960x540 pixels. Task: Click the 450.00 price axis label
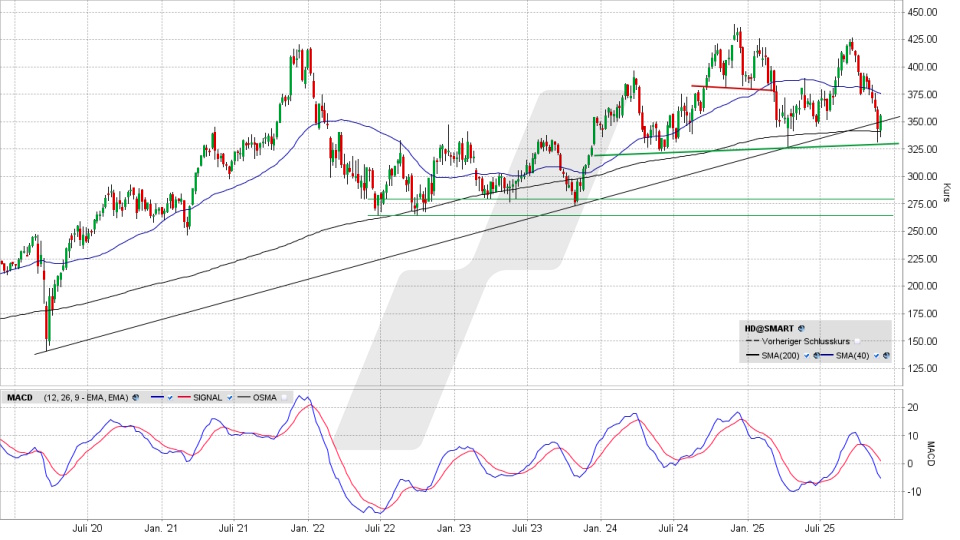[x=922, y=12]
